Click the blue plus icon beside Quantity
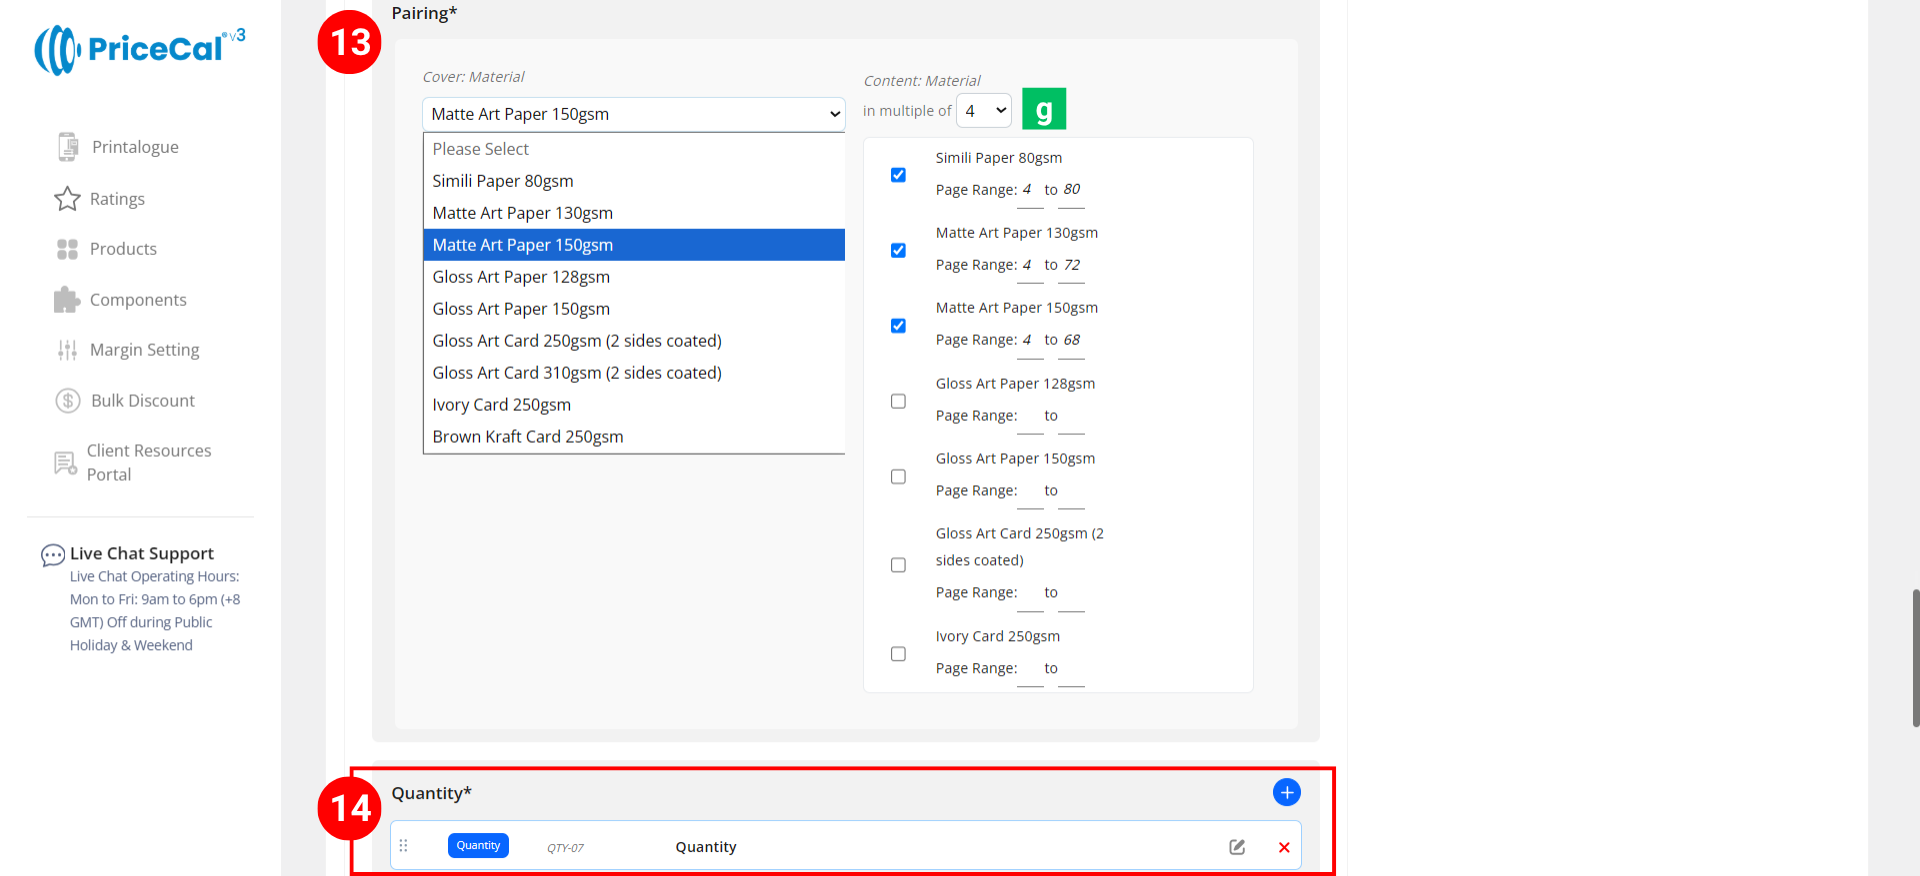Viewport: 1920px width, 876px height. 1286,793
